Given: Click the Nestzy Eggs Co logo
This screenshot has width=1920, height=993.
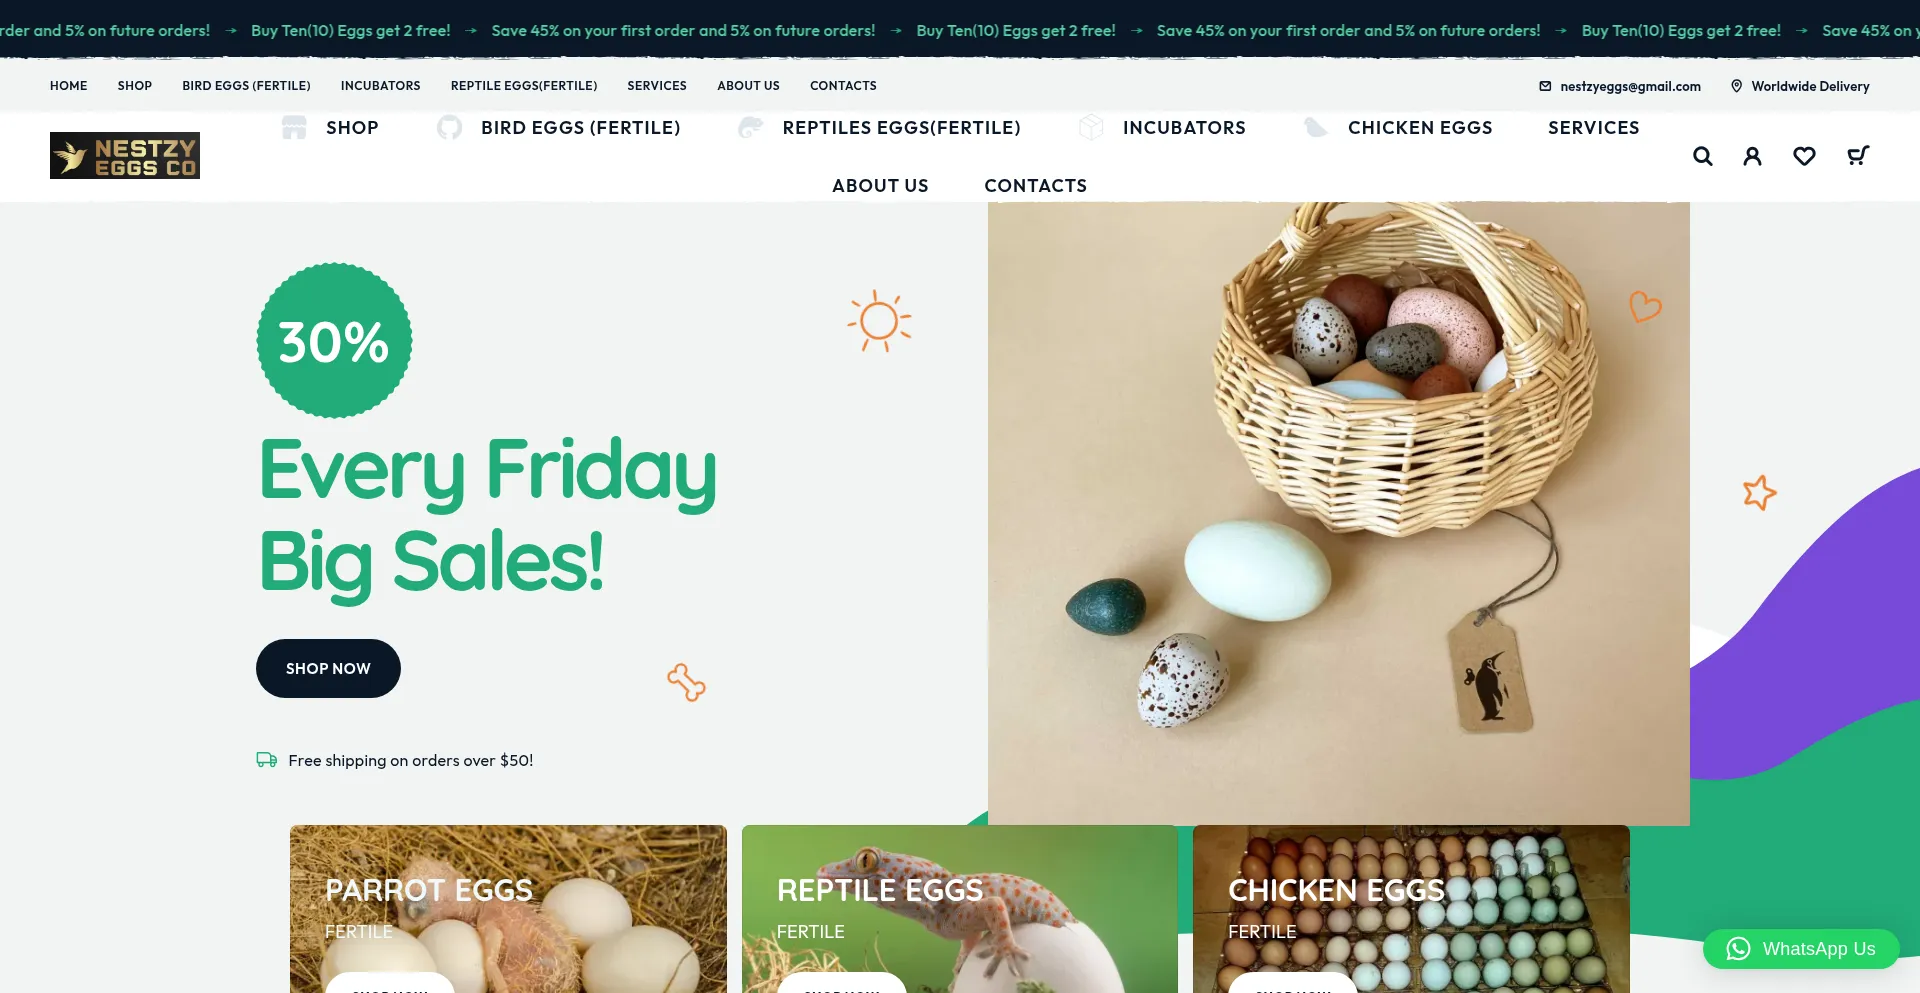Looking at the screenshot, I should coord(125,155).
